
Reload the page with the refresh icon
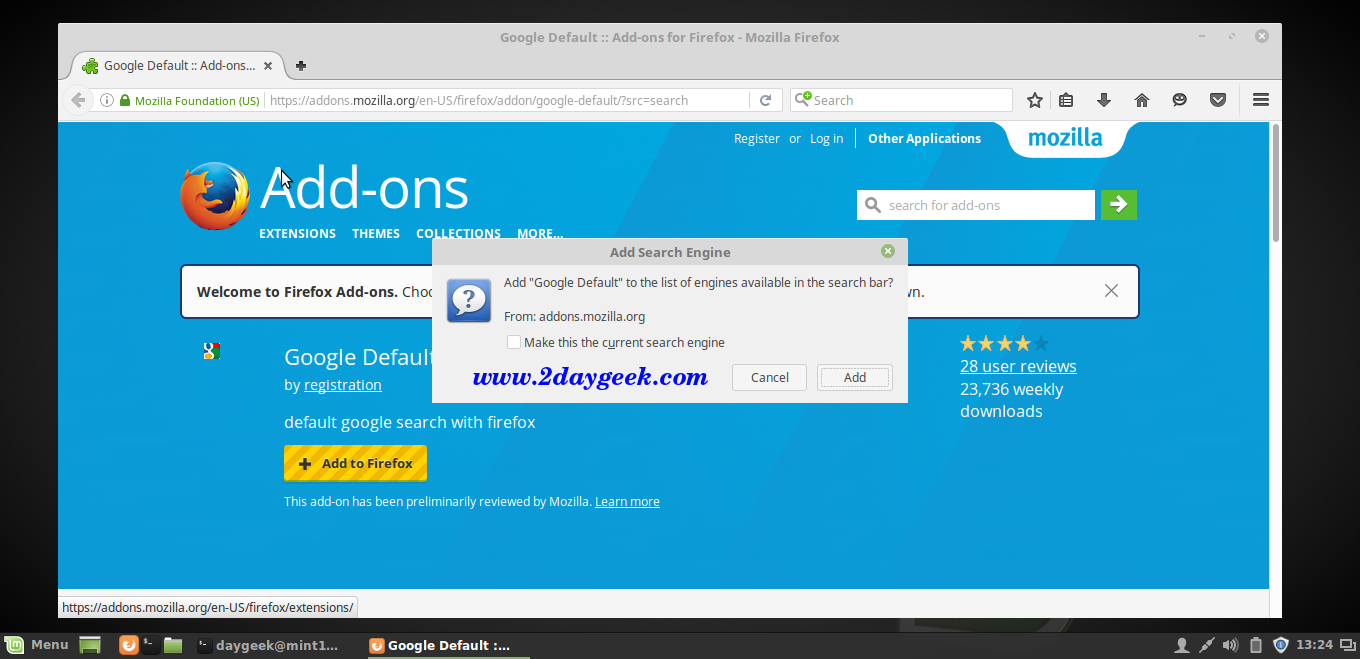coord(765,100)
